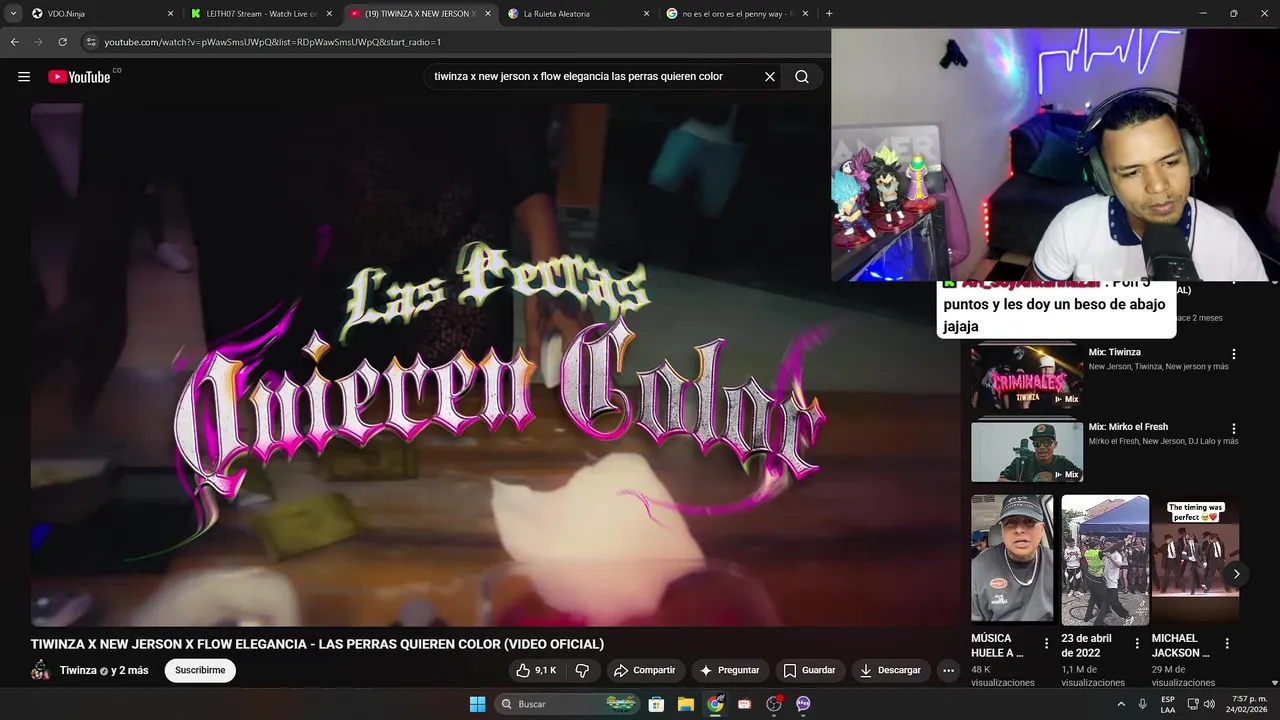Open the MÚSICA HUELE A short thumbnail
Image resolution: width=1280 pixels, height=720 pixels.
click(x=1012, y=559)
